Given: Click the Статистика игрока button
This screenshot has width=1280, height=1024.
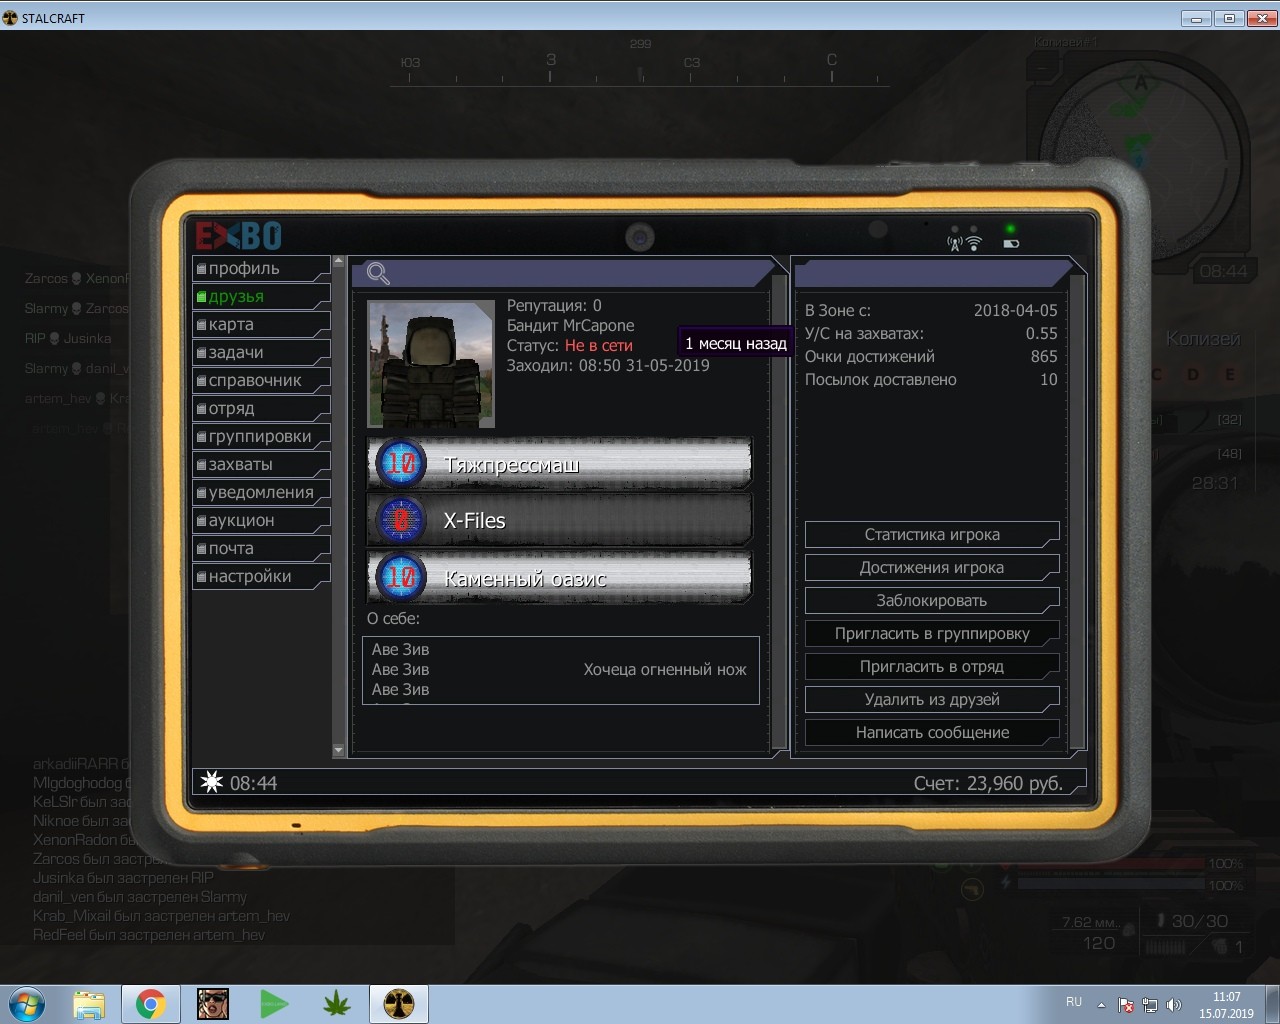Looking at the screenshot, I should click(932, 535).
